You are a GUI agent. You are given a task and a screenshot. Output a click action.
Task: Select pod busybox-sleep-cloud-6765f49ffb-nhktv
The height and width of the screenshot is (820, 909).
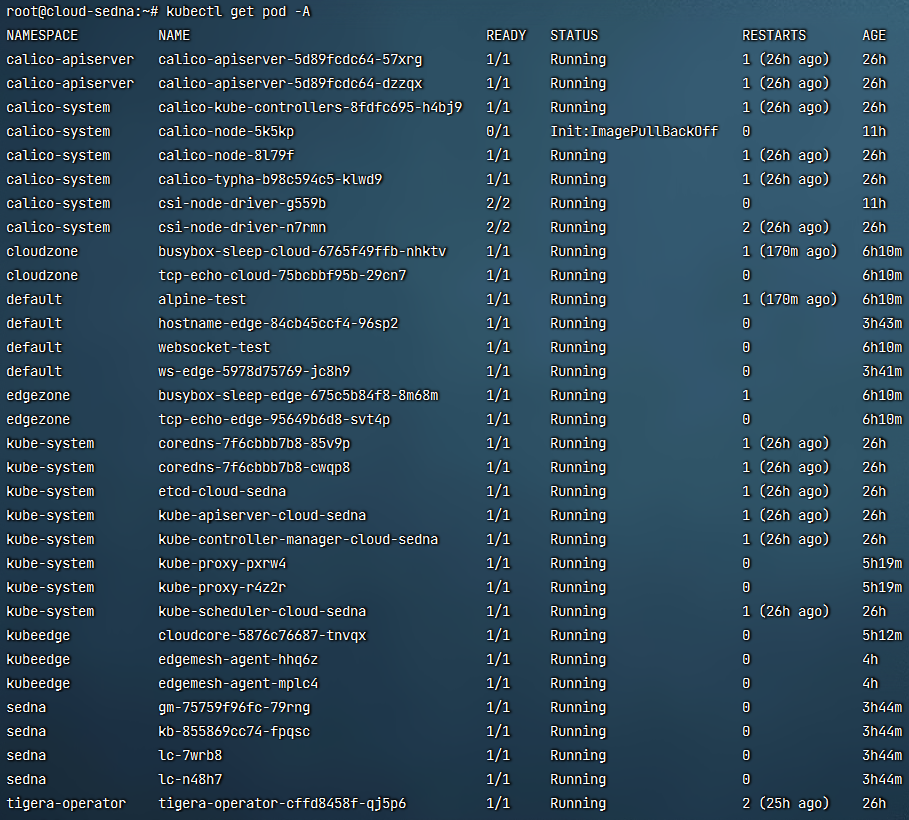pos(302,252)
